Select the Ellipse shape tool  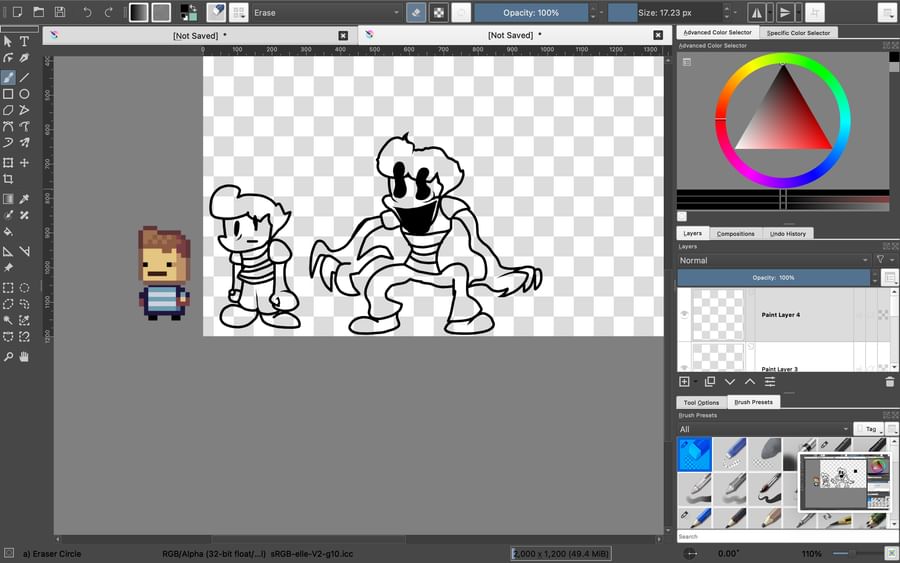pyautogui.click(x=24, y=94)
